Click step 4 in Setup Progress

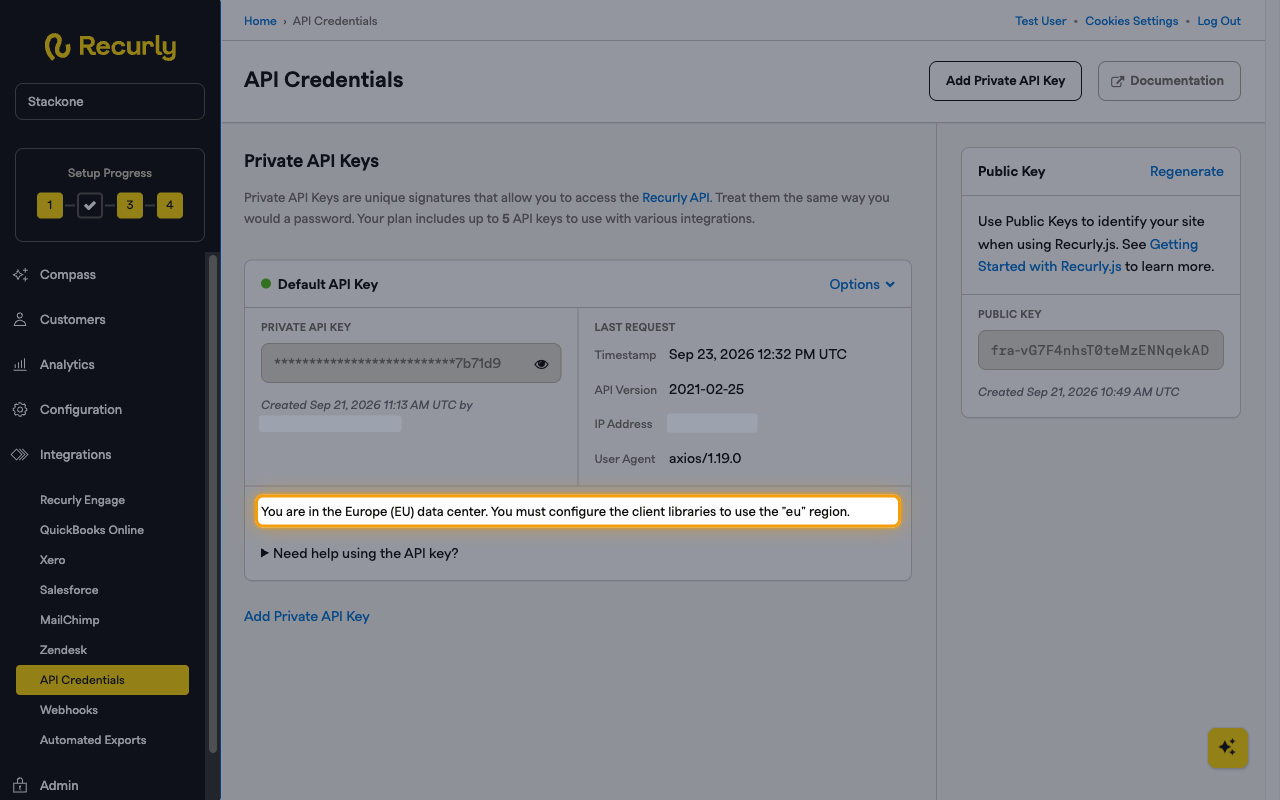click(x=170, y=205)
